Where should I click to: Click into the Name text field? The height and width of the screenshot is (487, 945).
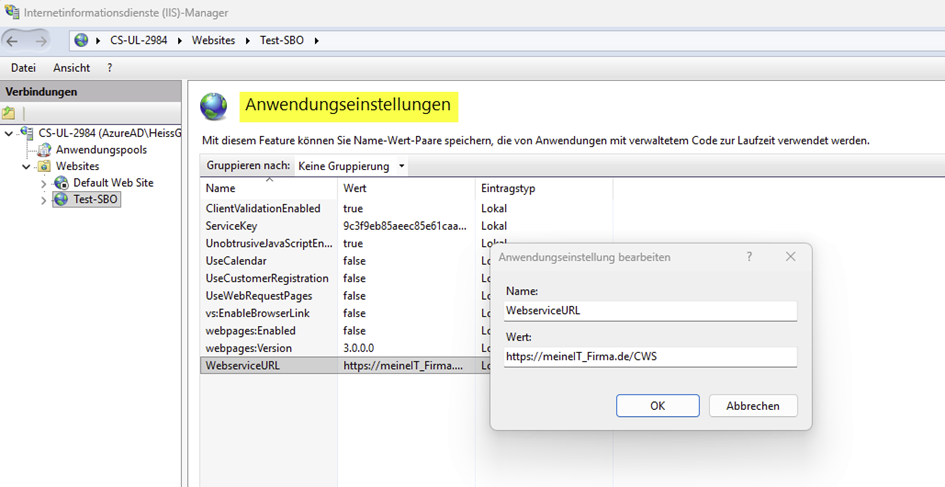point(650,311)
